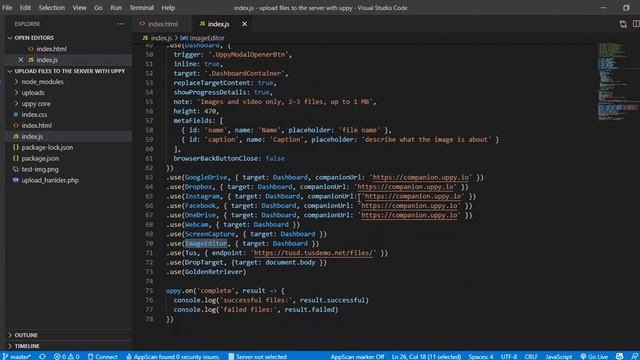This screenshot has height=360, width=640.
Task: Click Connect in status bar
Action: click(x=102, y=356)
